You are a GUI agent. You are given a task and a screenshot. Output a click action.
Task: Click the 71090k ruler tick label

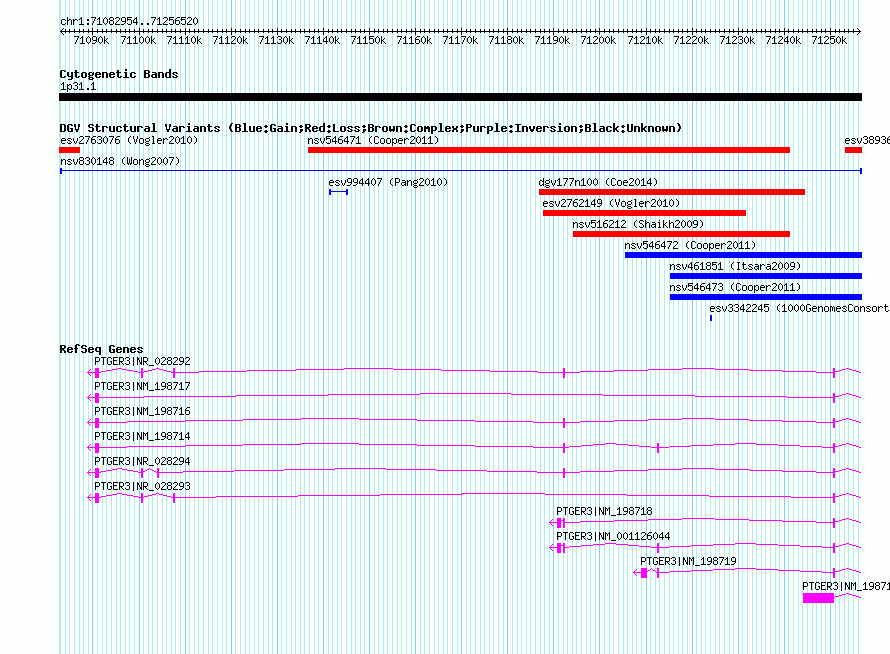[x=91, y=40]
